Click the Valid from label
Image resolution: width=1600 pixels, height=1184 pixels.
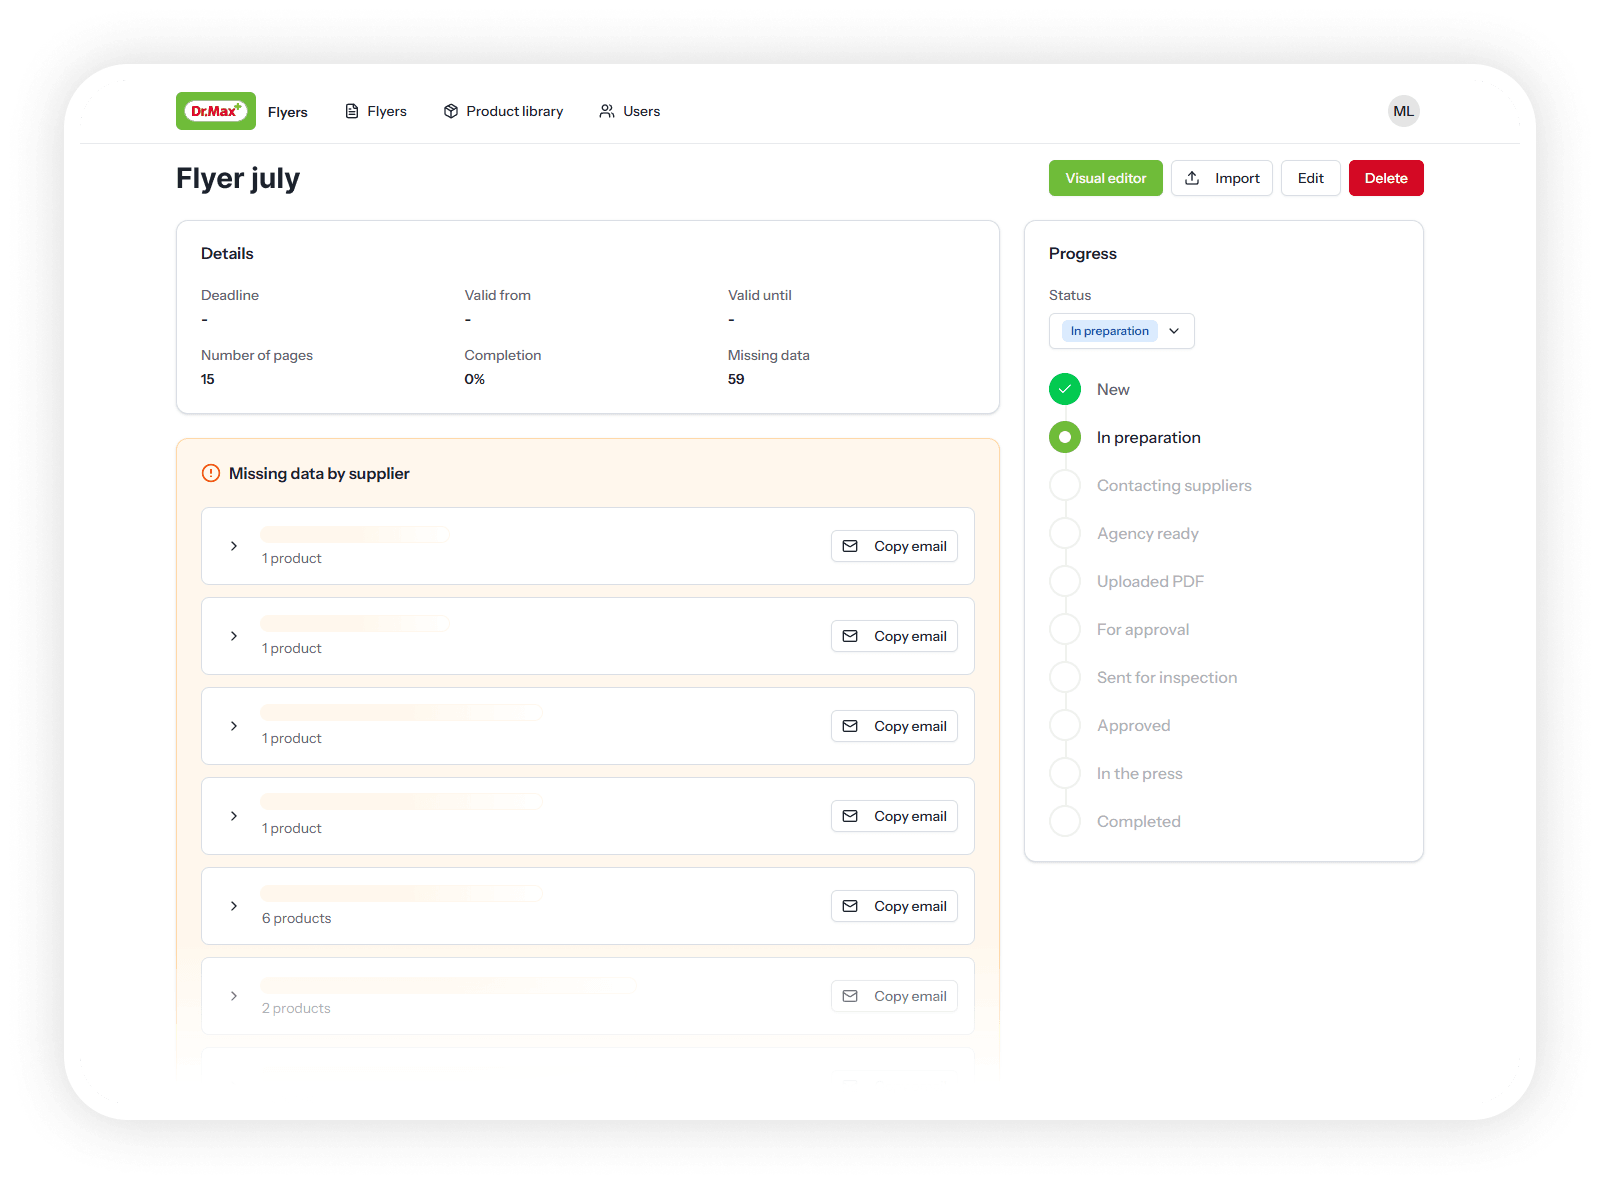[x=498, y=295]
